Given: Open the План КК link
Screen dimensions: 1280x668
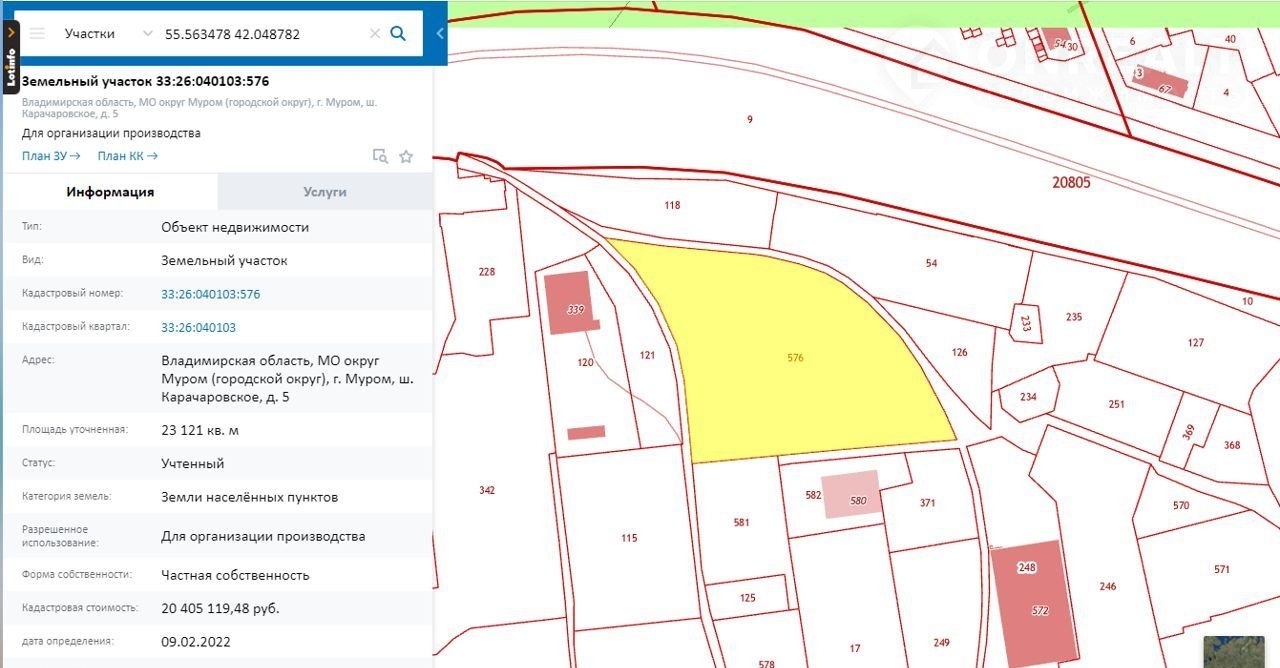Looking at the screenshot, I should click(128, 156).
